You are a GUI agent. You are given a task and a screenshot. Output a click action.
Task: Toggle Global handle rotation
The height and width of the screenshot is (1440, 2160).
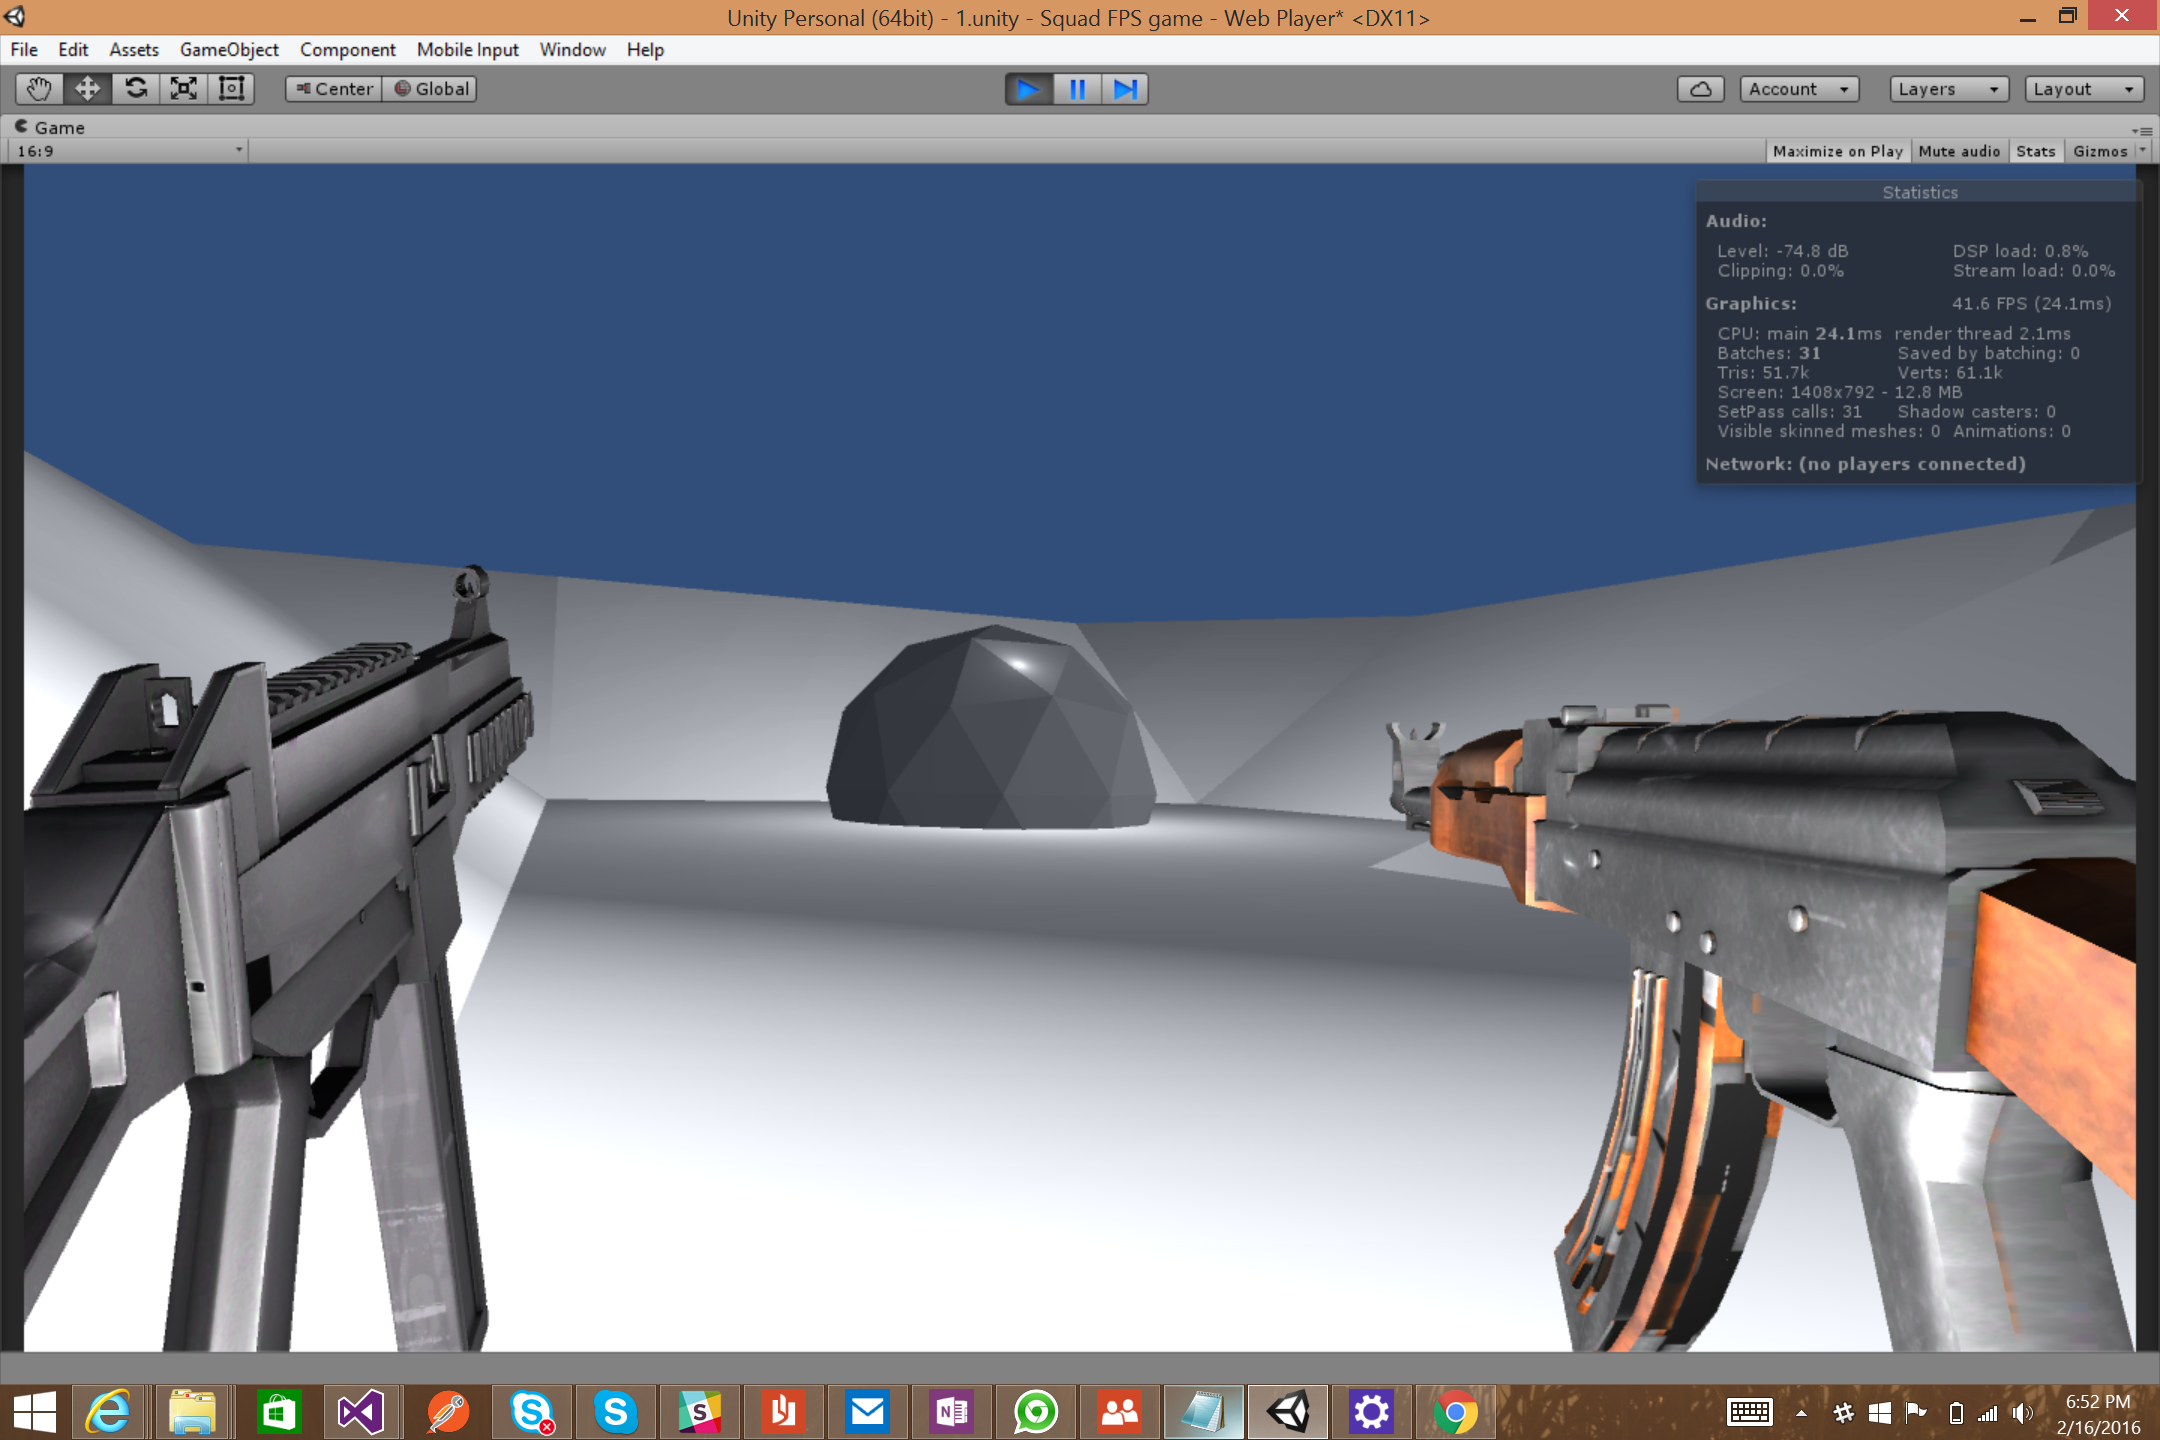click(x=430, y=89)
